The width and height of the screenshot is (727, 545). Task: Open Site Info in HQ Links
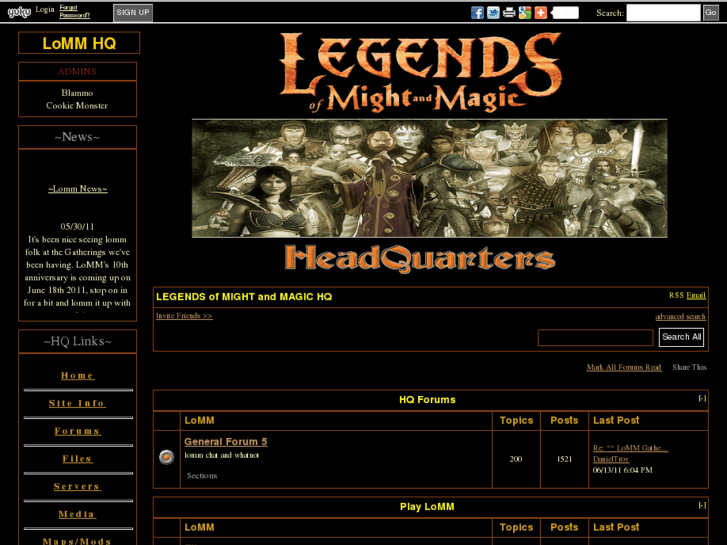tap(77, 404)
